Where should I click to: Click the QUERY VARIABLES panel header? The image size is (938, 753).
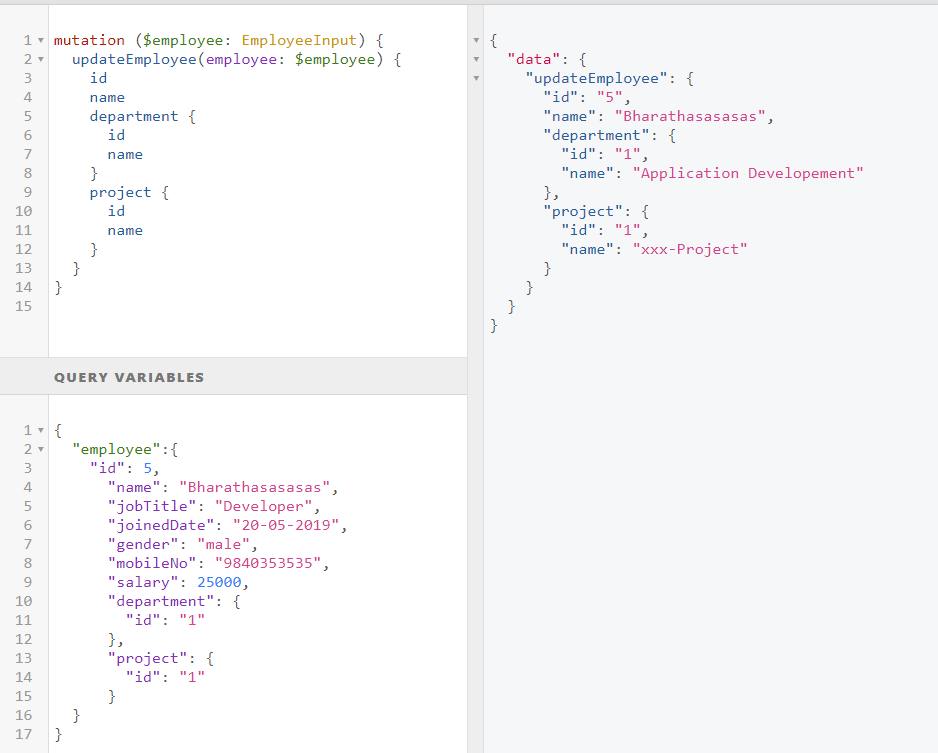coord(233,377)
